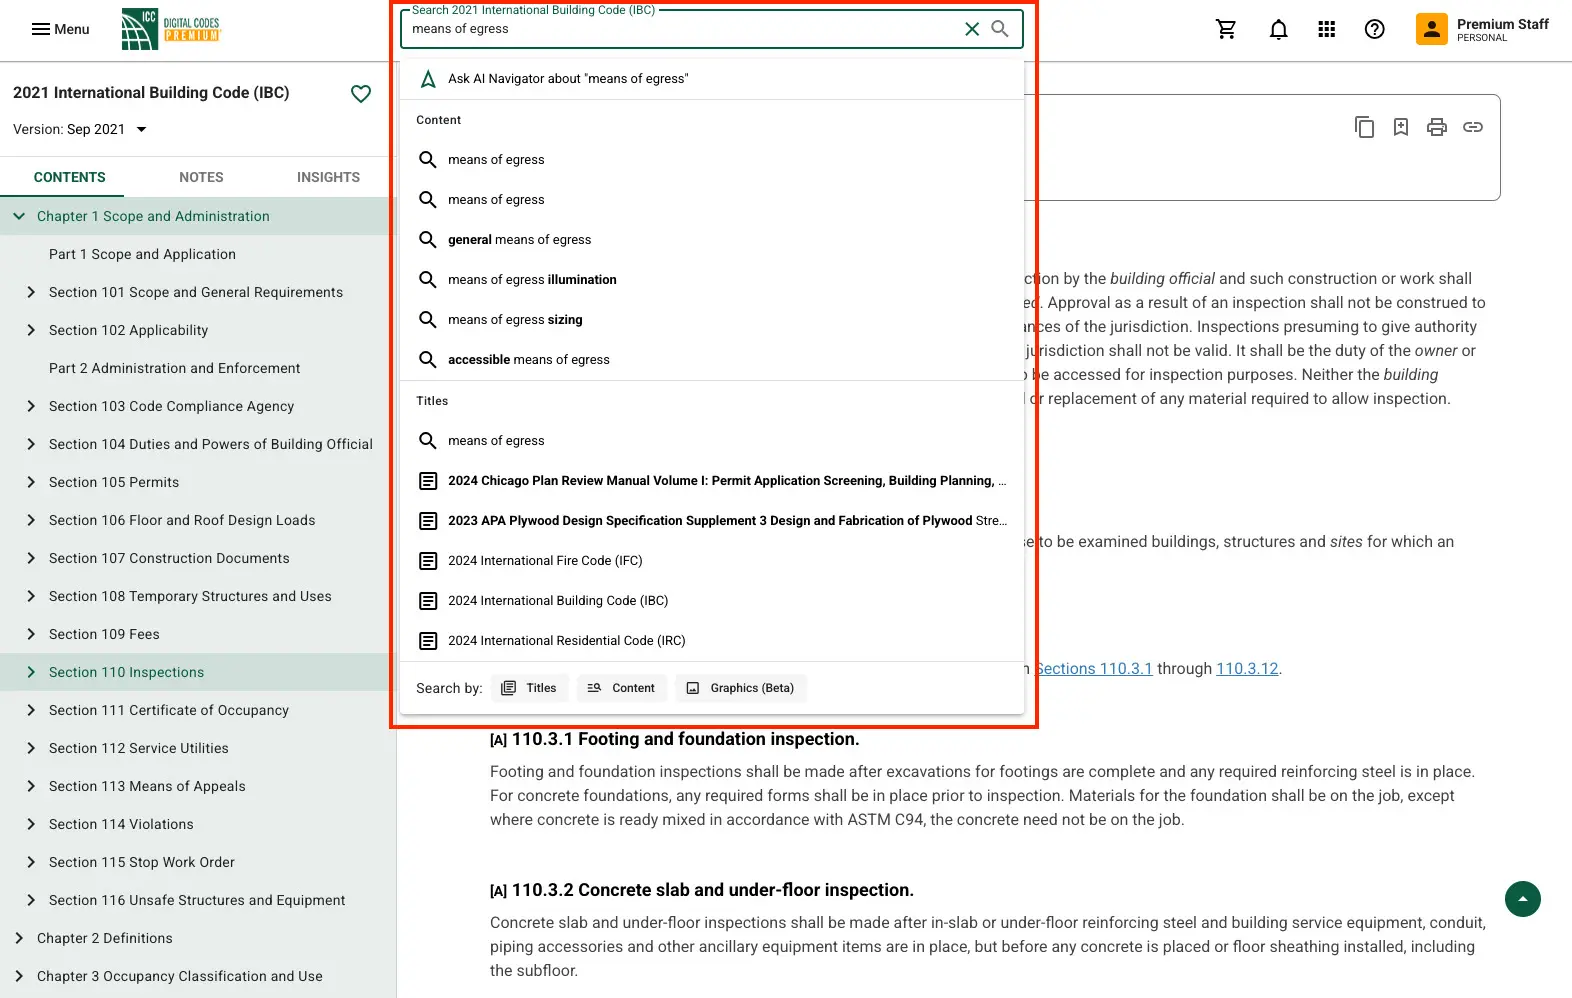Select 'means of egress' under Titles
Viewport: 1572px width, 998px height.
[712, 441]
